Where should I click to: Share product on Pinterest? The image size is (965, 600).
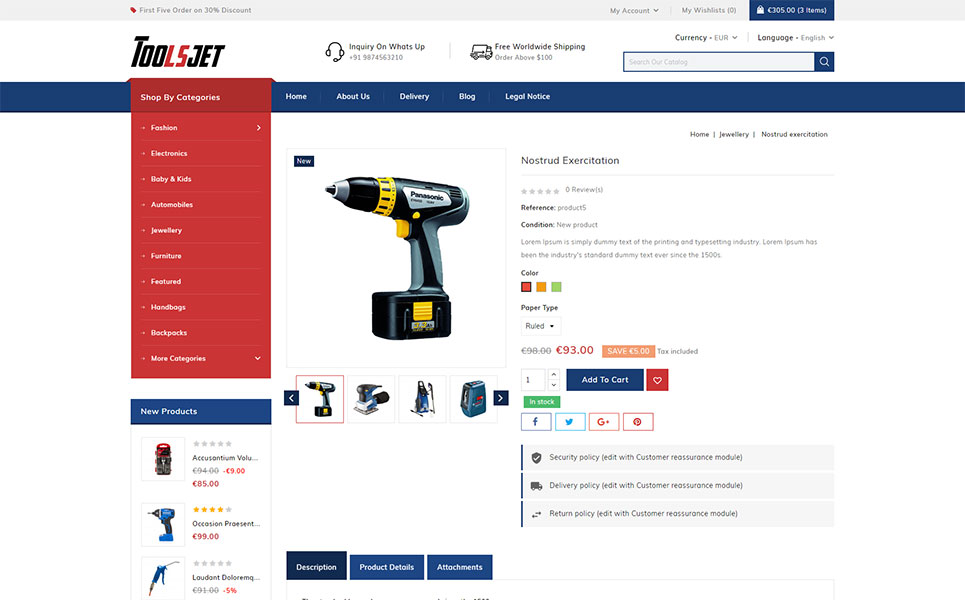click(638, 422)
